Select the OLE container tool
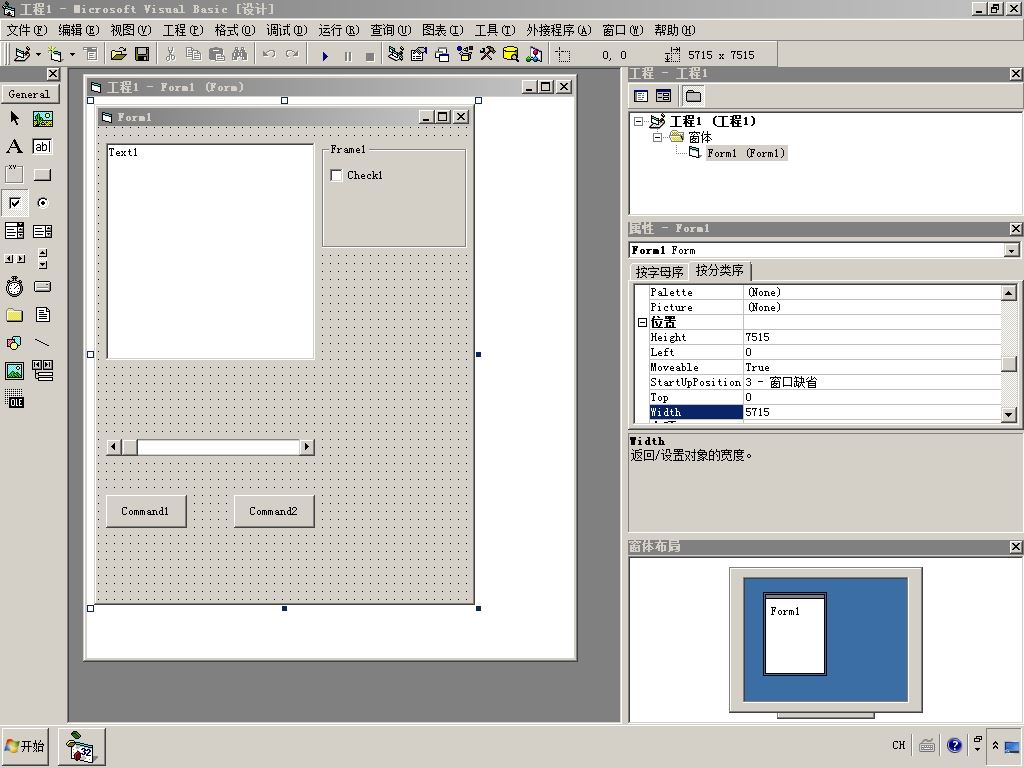The image size is (1024, 768). pos(14,399)
